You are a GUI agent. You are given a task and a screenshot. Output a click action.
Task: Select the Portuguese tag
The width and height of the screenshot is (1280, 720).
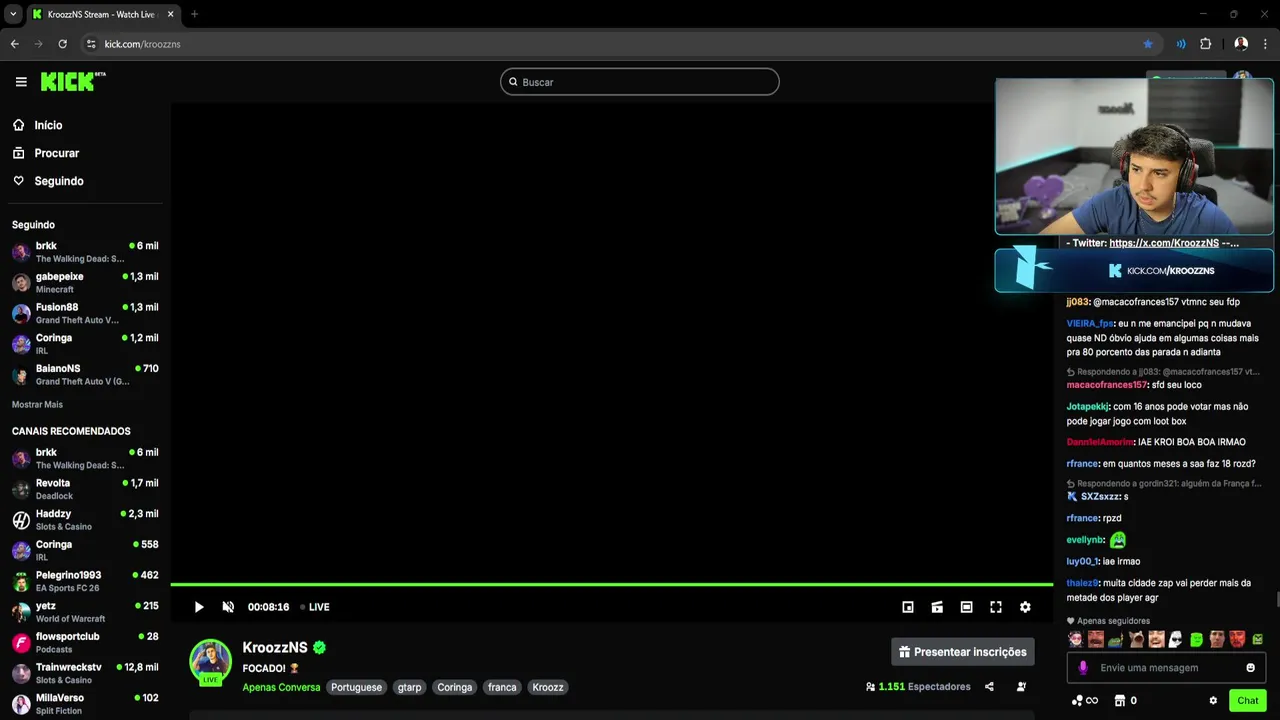pyautogui.click(x=356, y=687)
